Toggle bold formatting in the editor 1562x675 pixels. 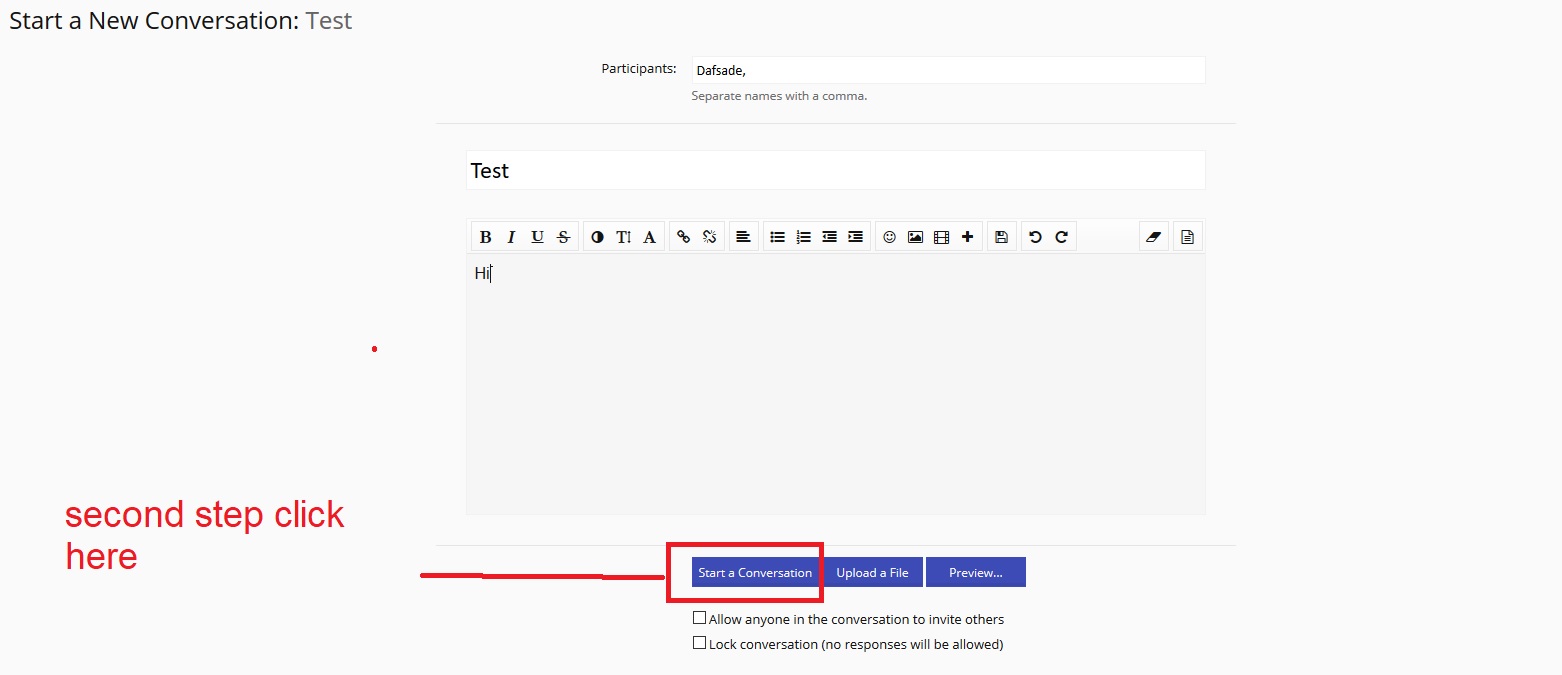[x=485, y=237]
